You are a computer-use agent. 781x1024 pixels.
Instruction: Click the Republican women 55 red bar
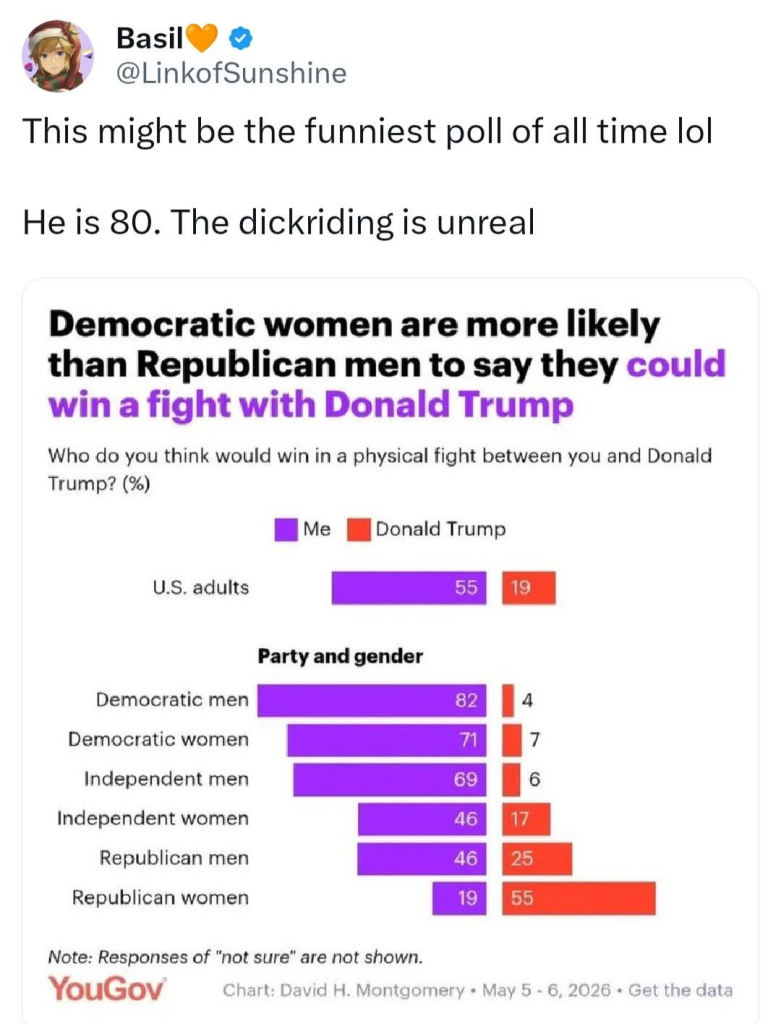tap(579, 898)
